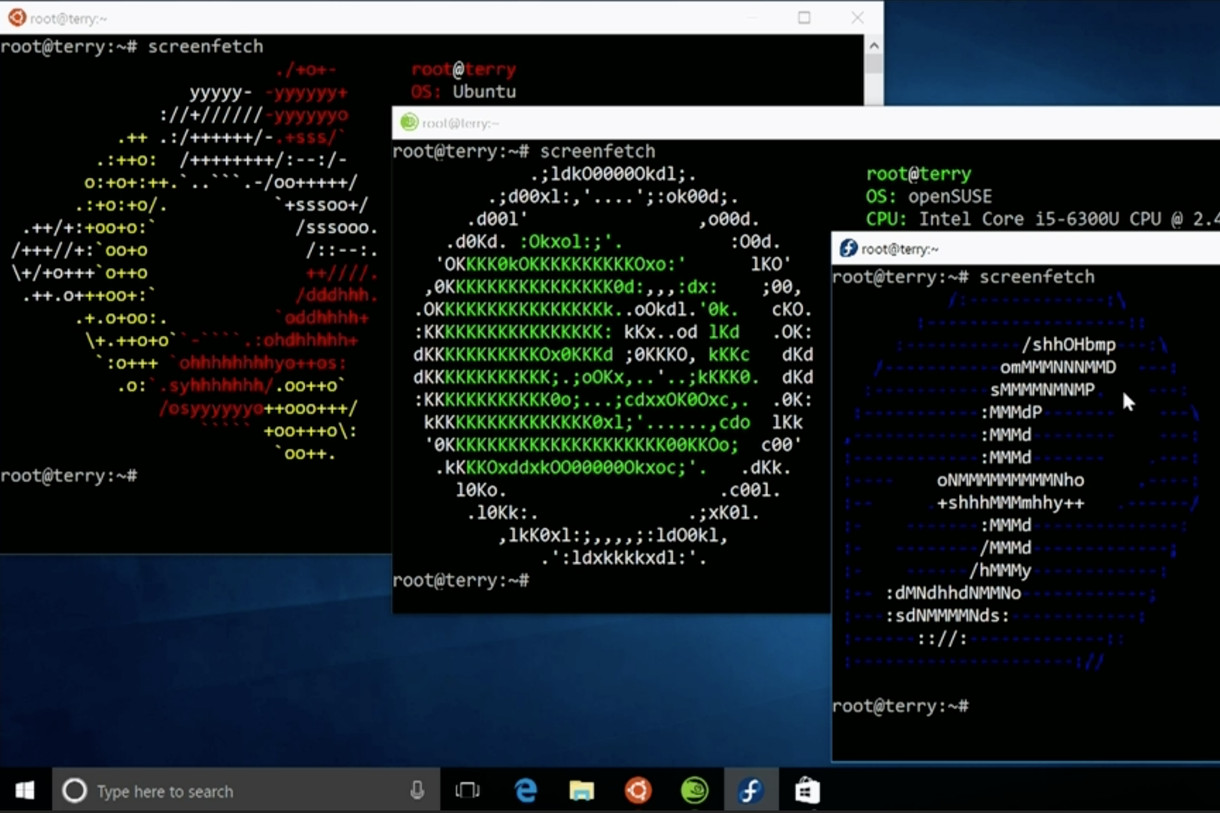Switch to openSUSE via its taskbar icon
The height and width of the screenshot is (813, 1220).
694,791
